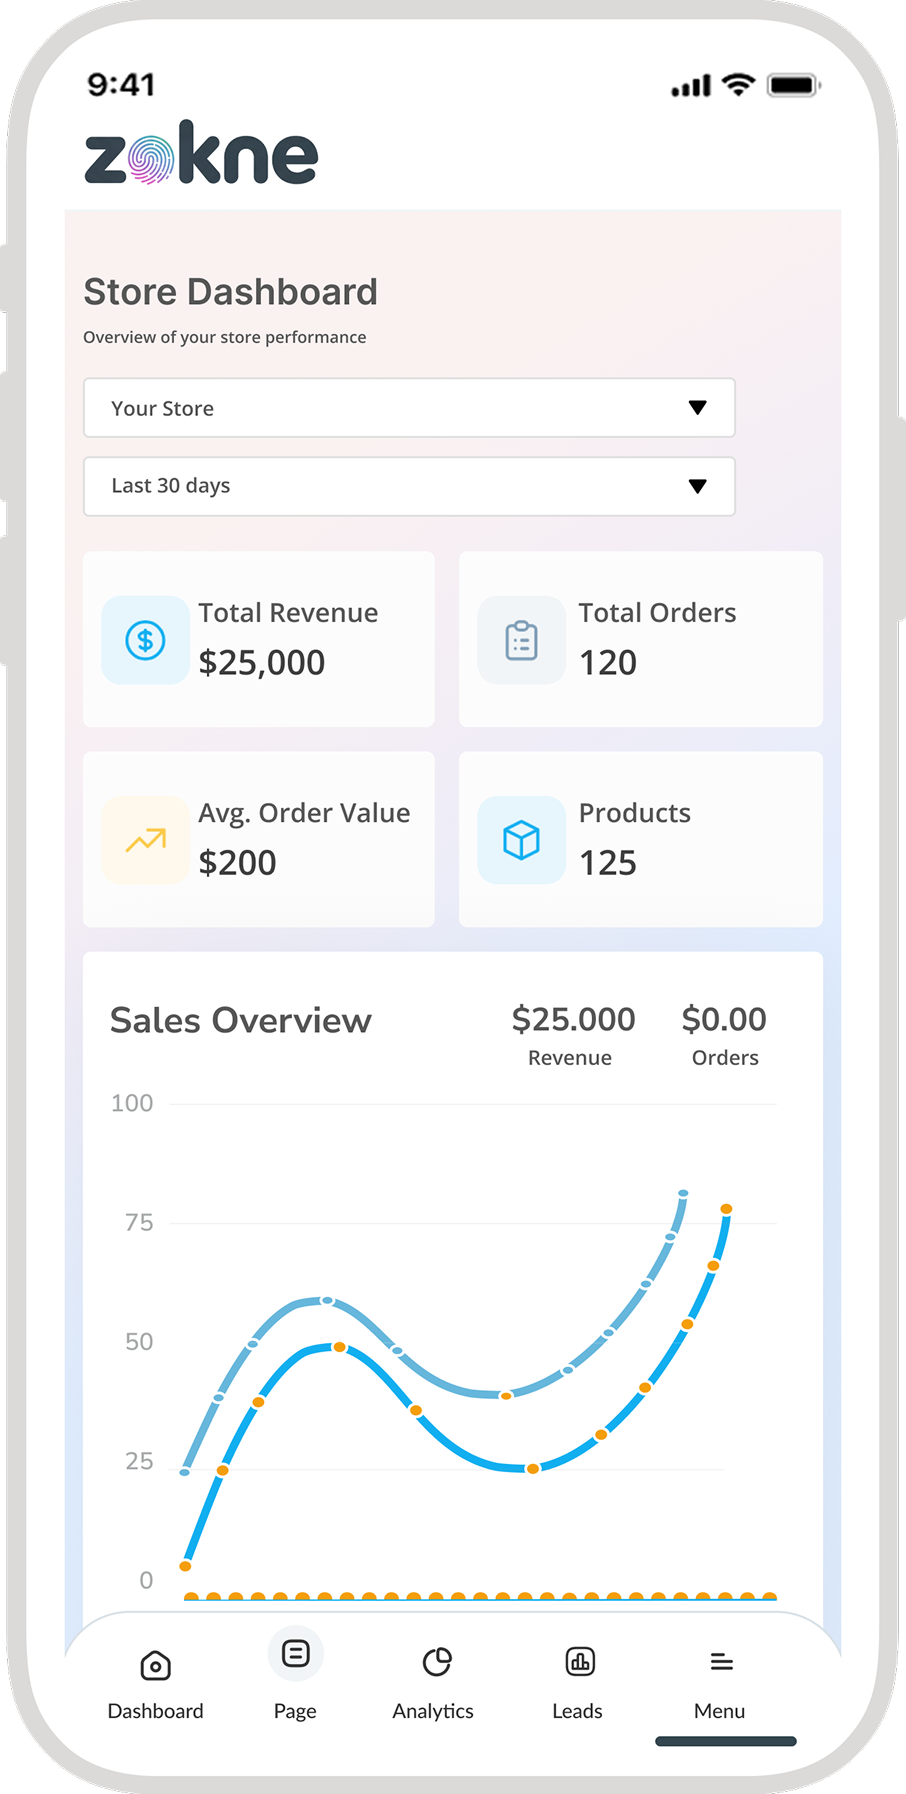Viewport: 906px width, 1794px height.
Task: Click the last orange point on the dark blue line
Action: 727,1209
